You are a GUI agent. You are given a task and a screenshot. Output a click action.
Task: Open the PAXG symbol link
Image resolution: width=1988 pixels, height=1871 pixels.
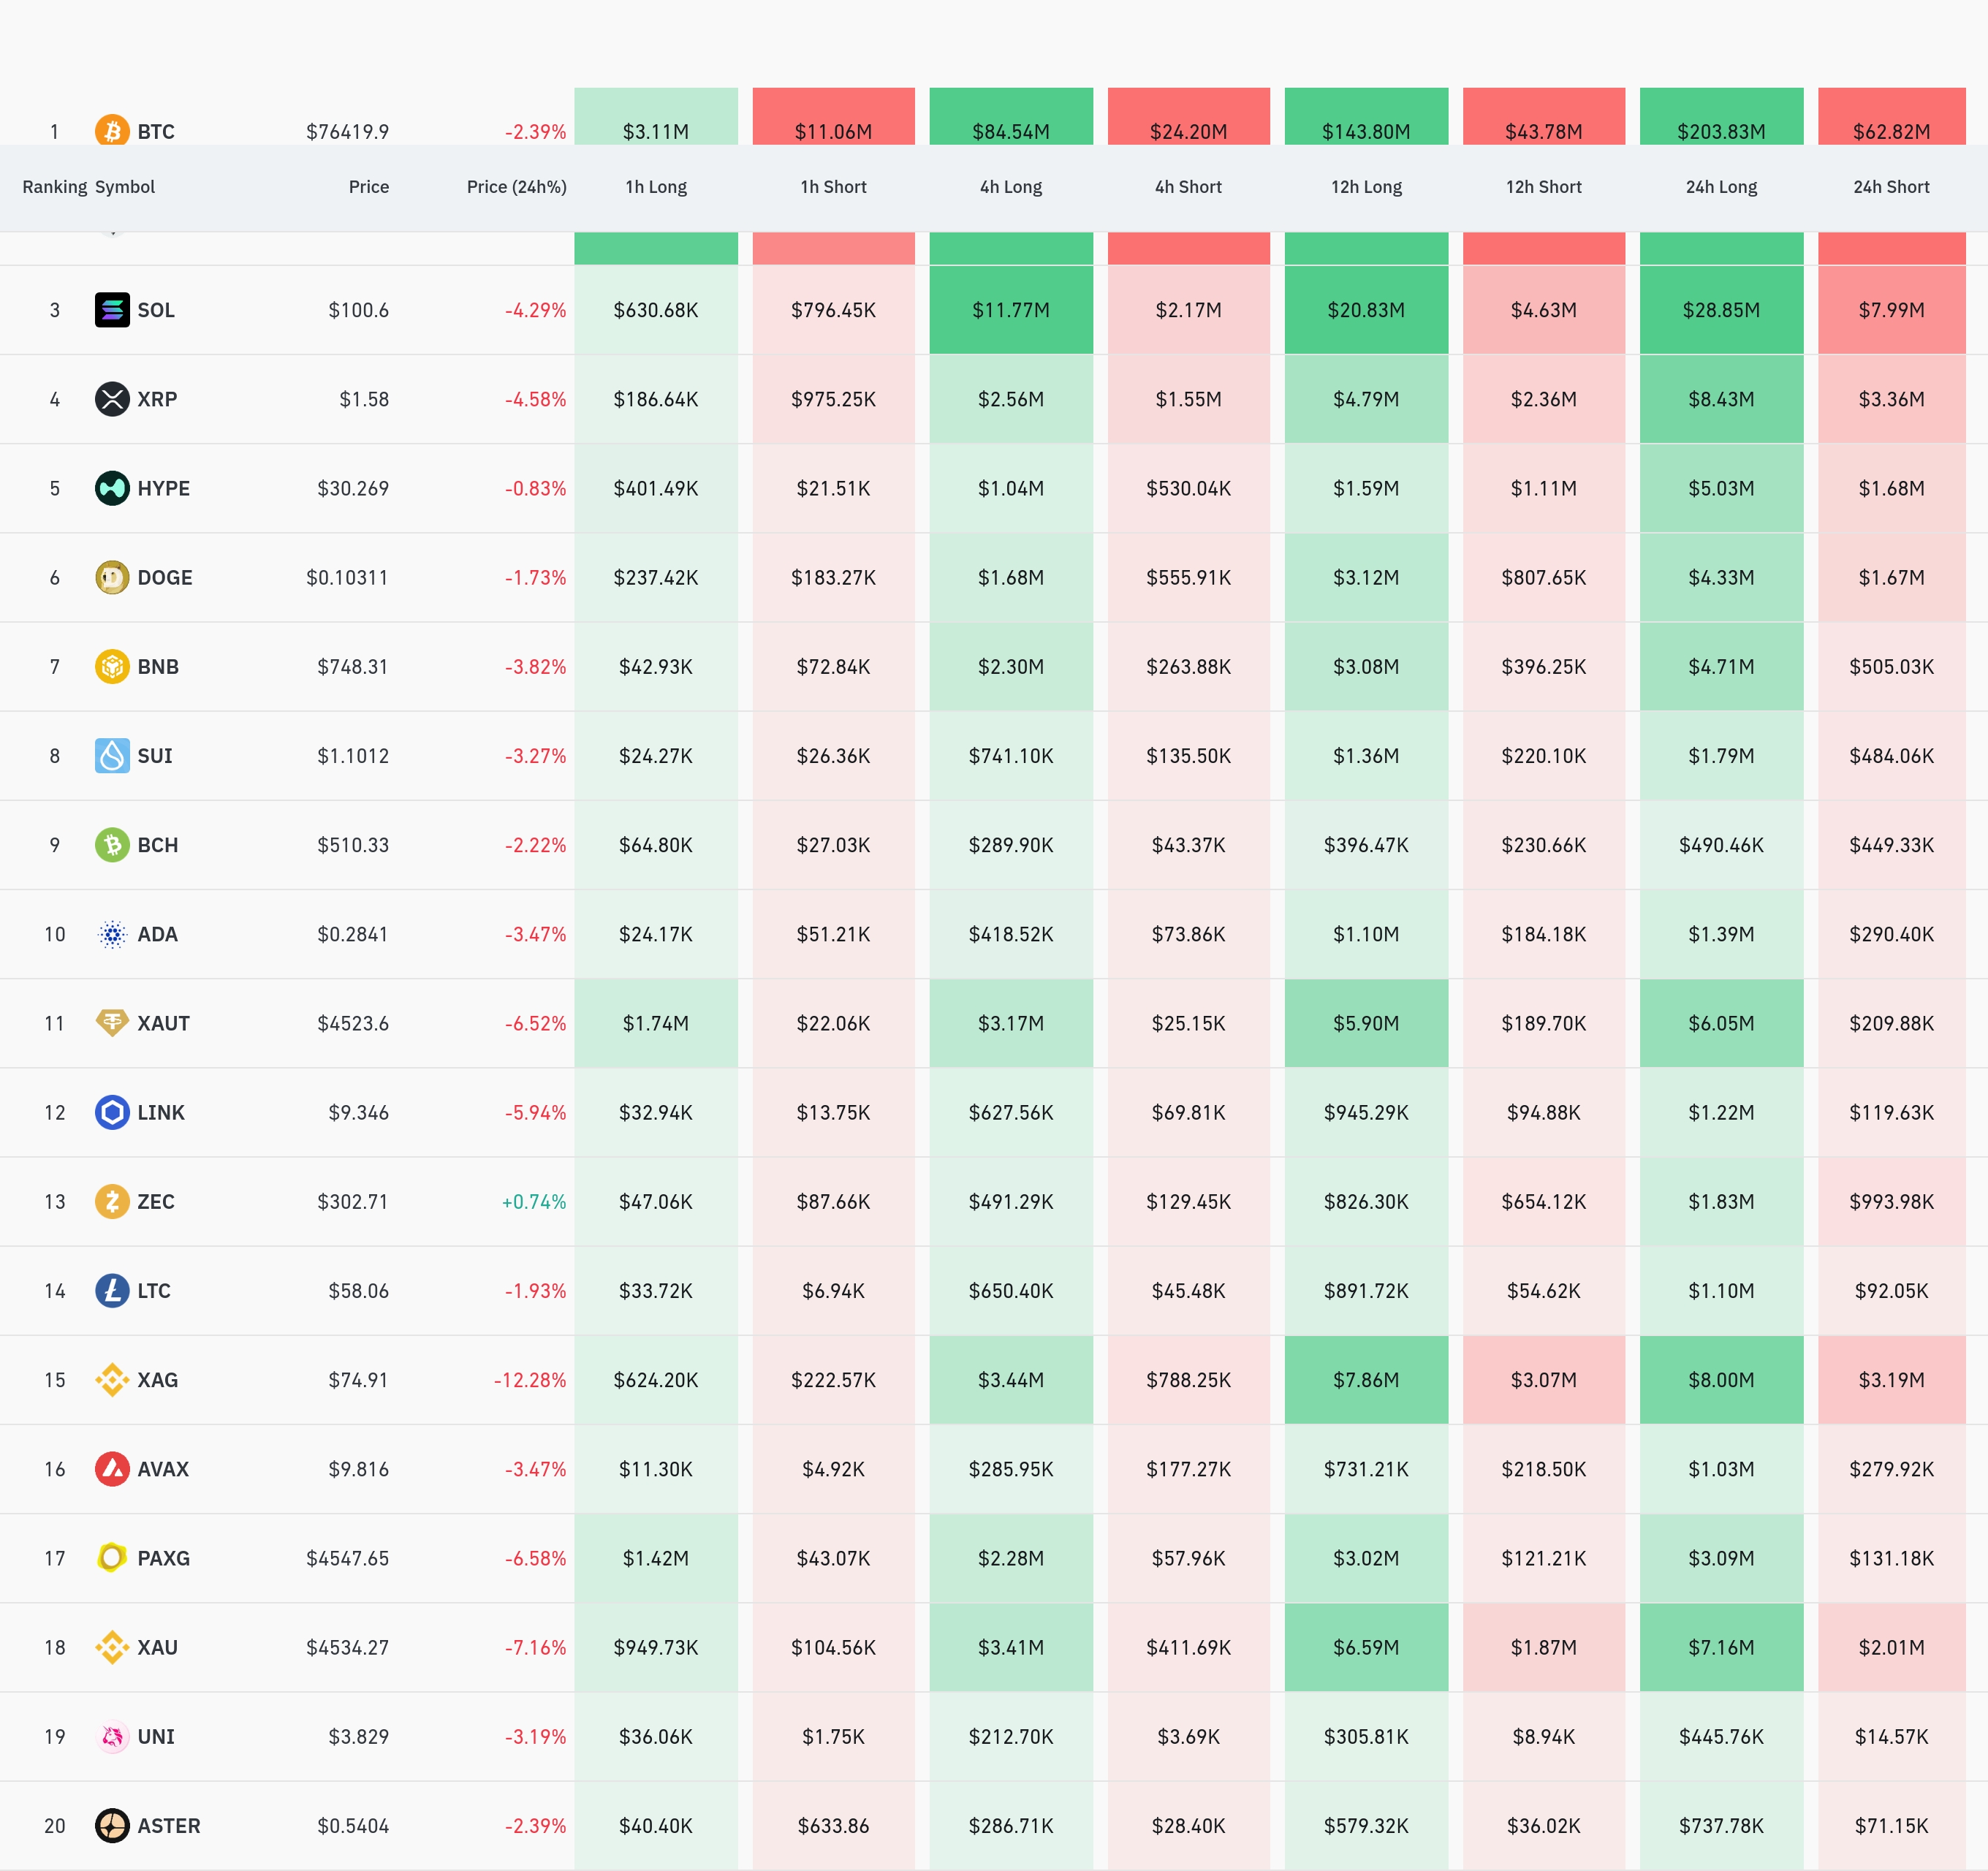pos(163,1558)
